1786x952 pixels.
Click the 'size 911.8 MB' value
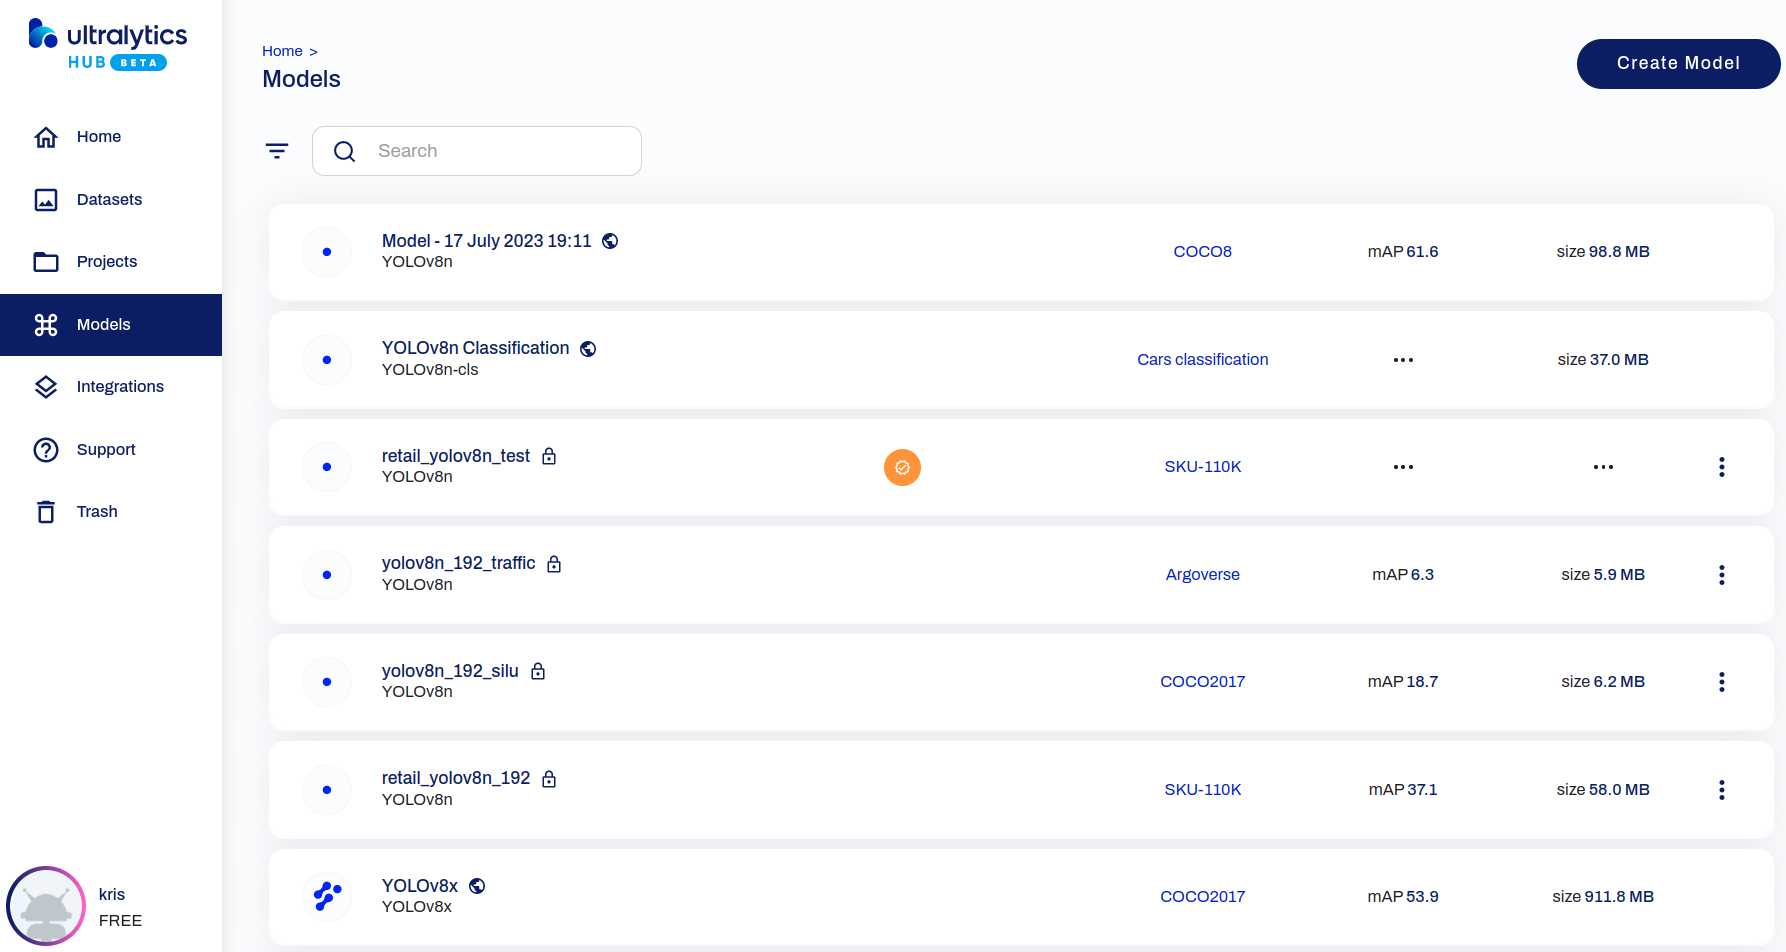point(1603,897)
